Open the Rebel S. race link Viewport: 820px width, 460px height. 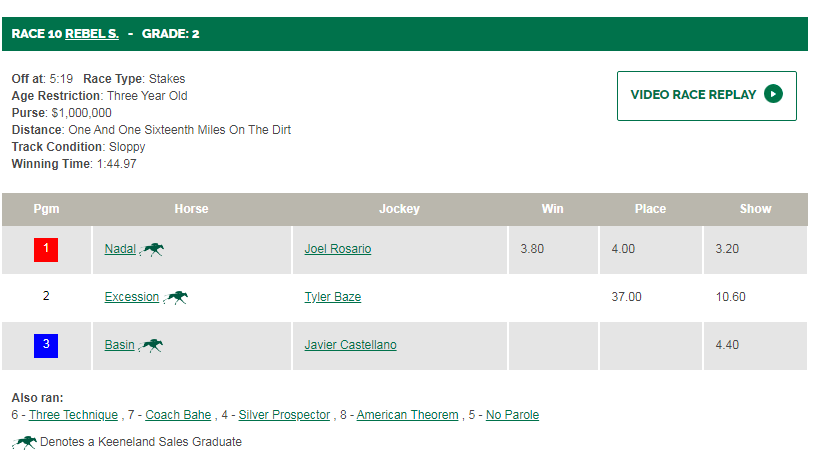click(x=92, y=34)
